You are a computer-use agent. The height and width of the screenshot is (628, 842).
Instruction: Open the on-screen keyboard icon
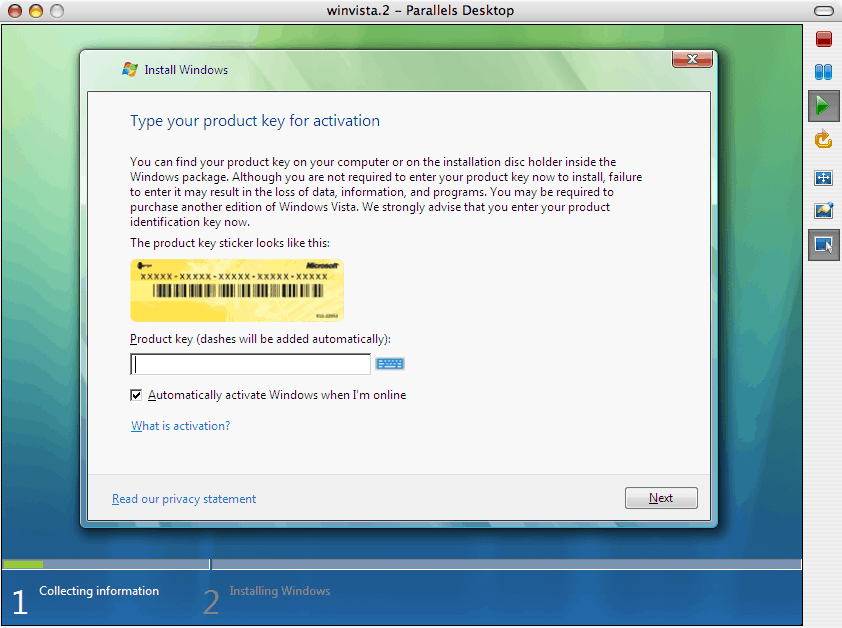tap(390, 365)
